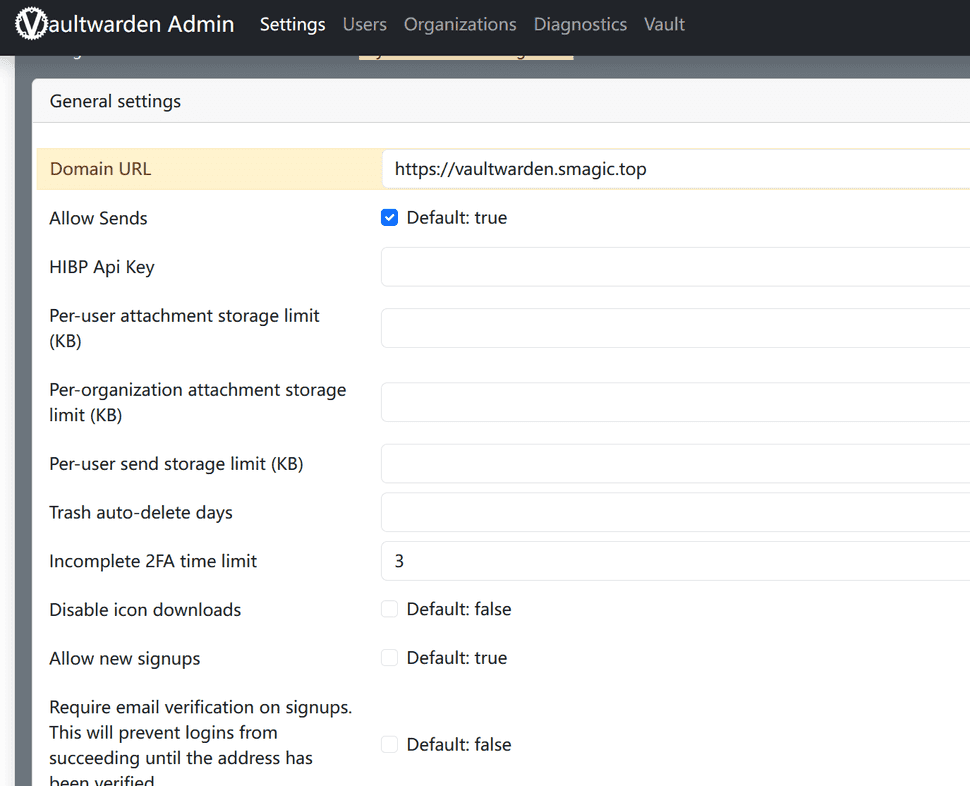The height and width of the screenshot is (786, 970).
Task: Click the Trash auto-delete days label
Action: [x=141, y=513]
